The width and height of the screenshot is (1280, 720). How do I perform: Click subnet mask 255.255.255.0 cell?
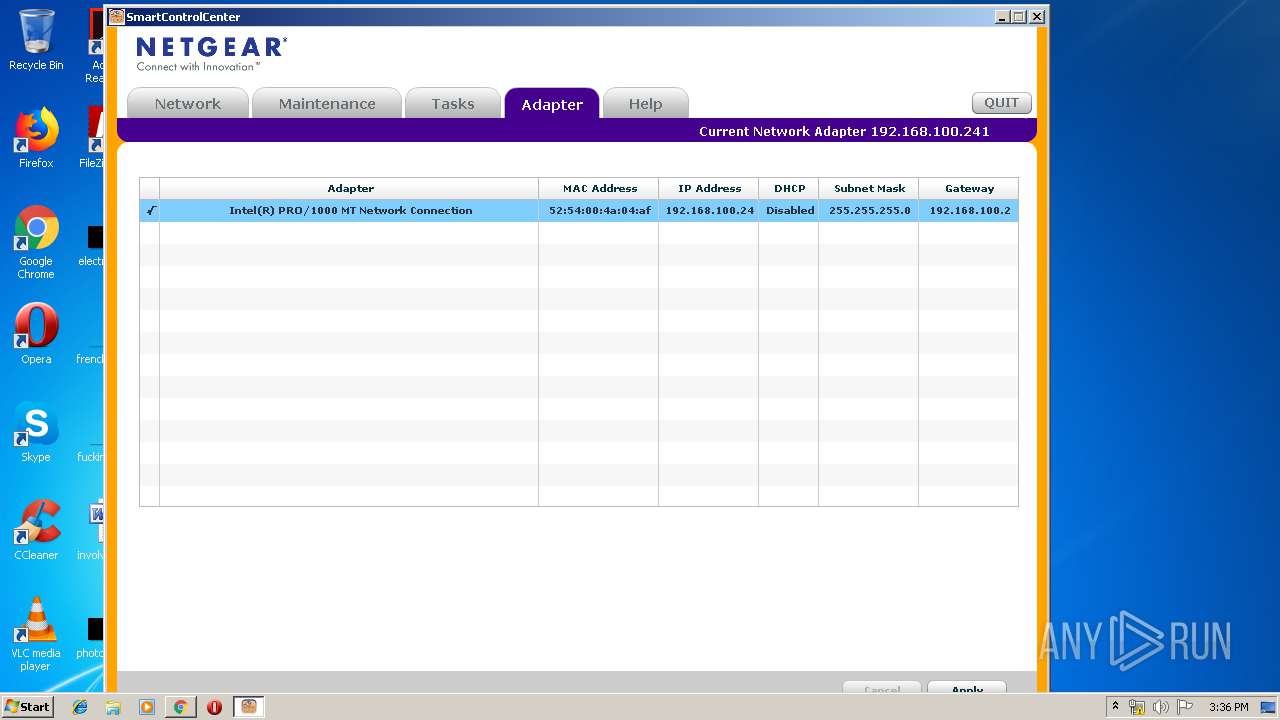click(x=869, y=211)
